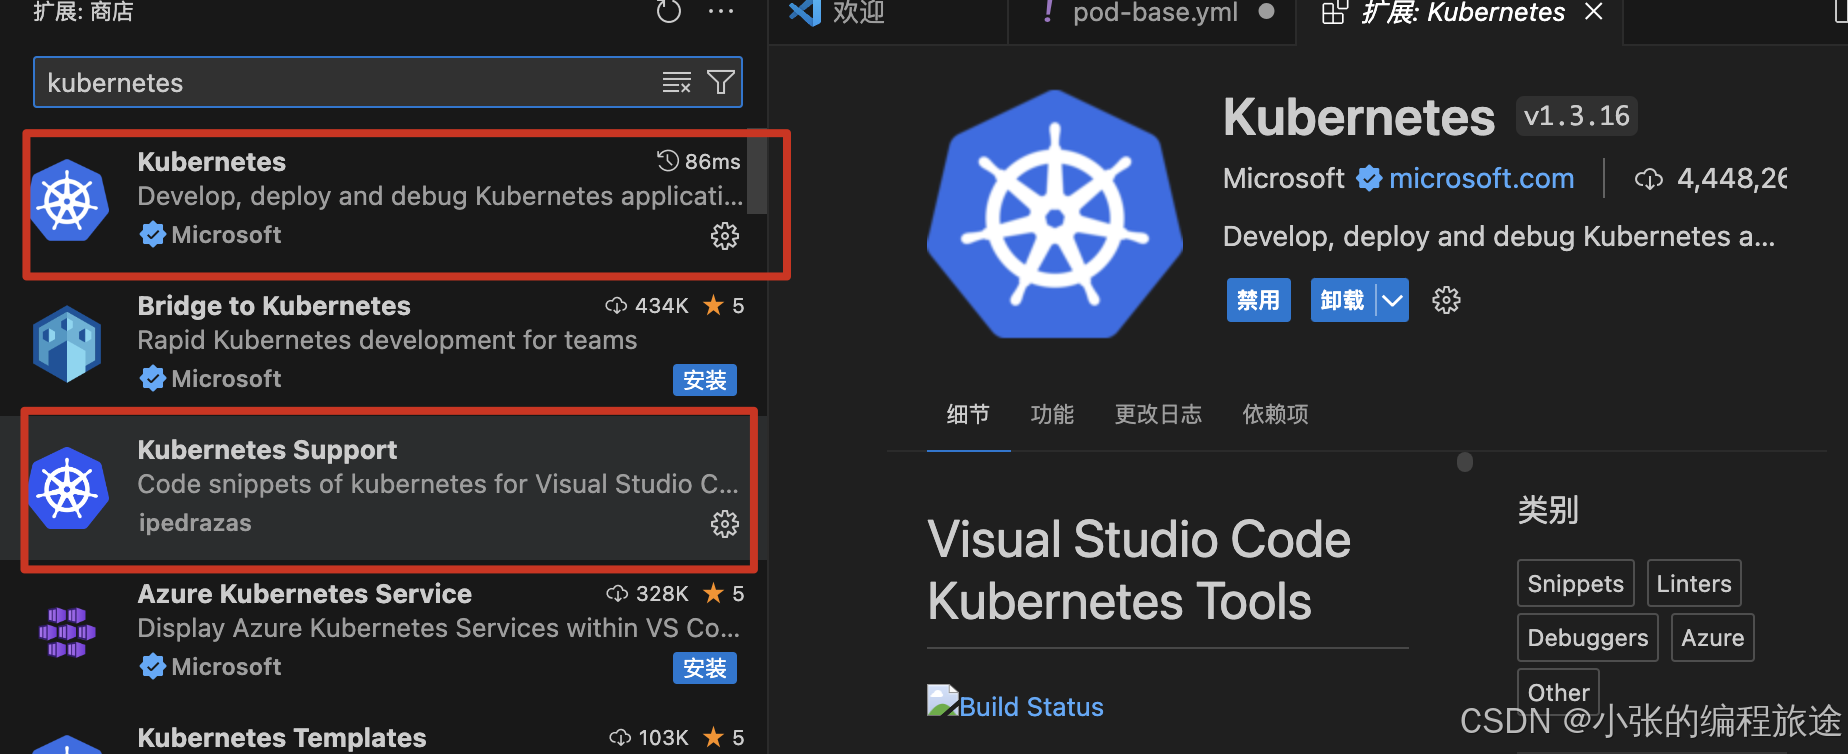The width and height of the screenshot is (1848, 754).
Task: Uninstall extension with 卸载 button
Action: click(1342, 300)
